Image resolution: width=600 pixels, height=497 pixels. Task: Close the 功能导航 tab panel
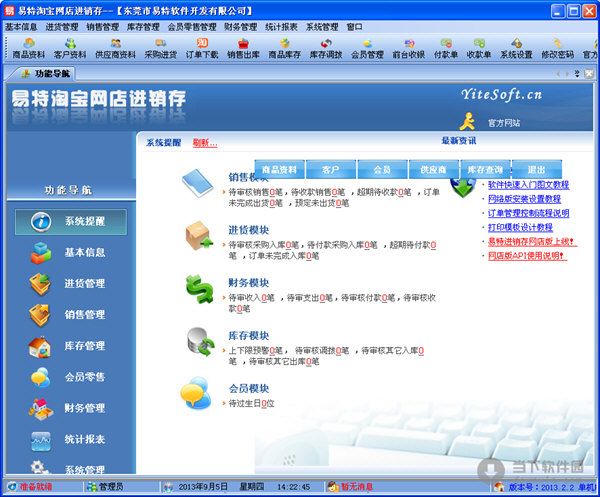click(589, 73)
